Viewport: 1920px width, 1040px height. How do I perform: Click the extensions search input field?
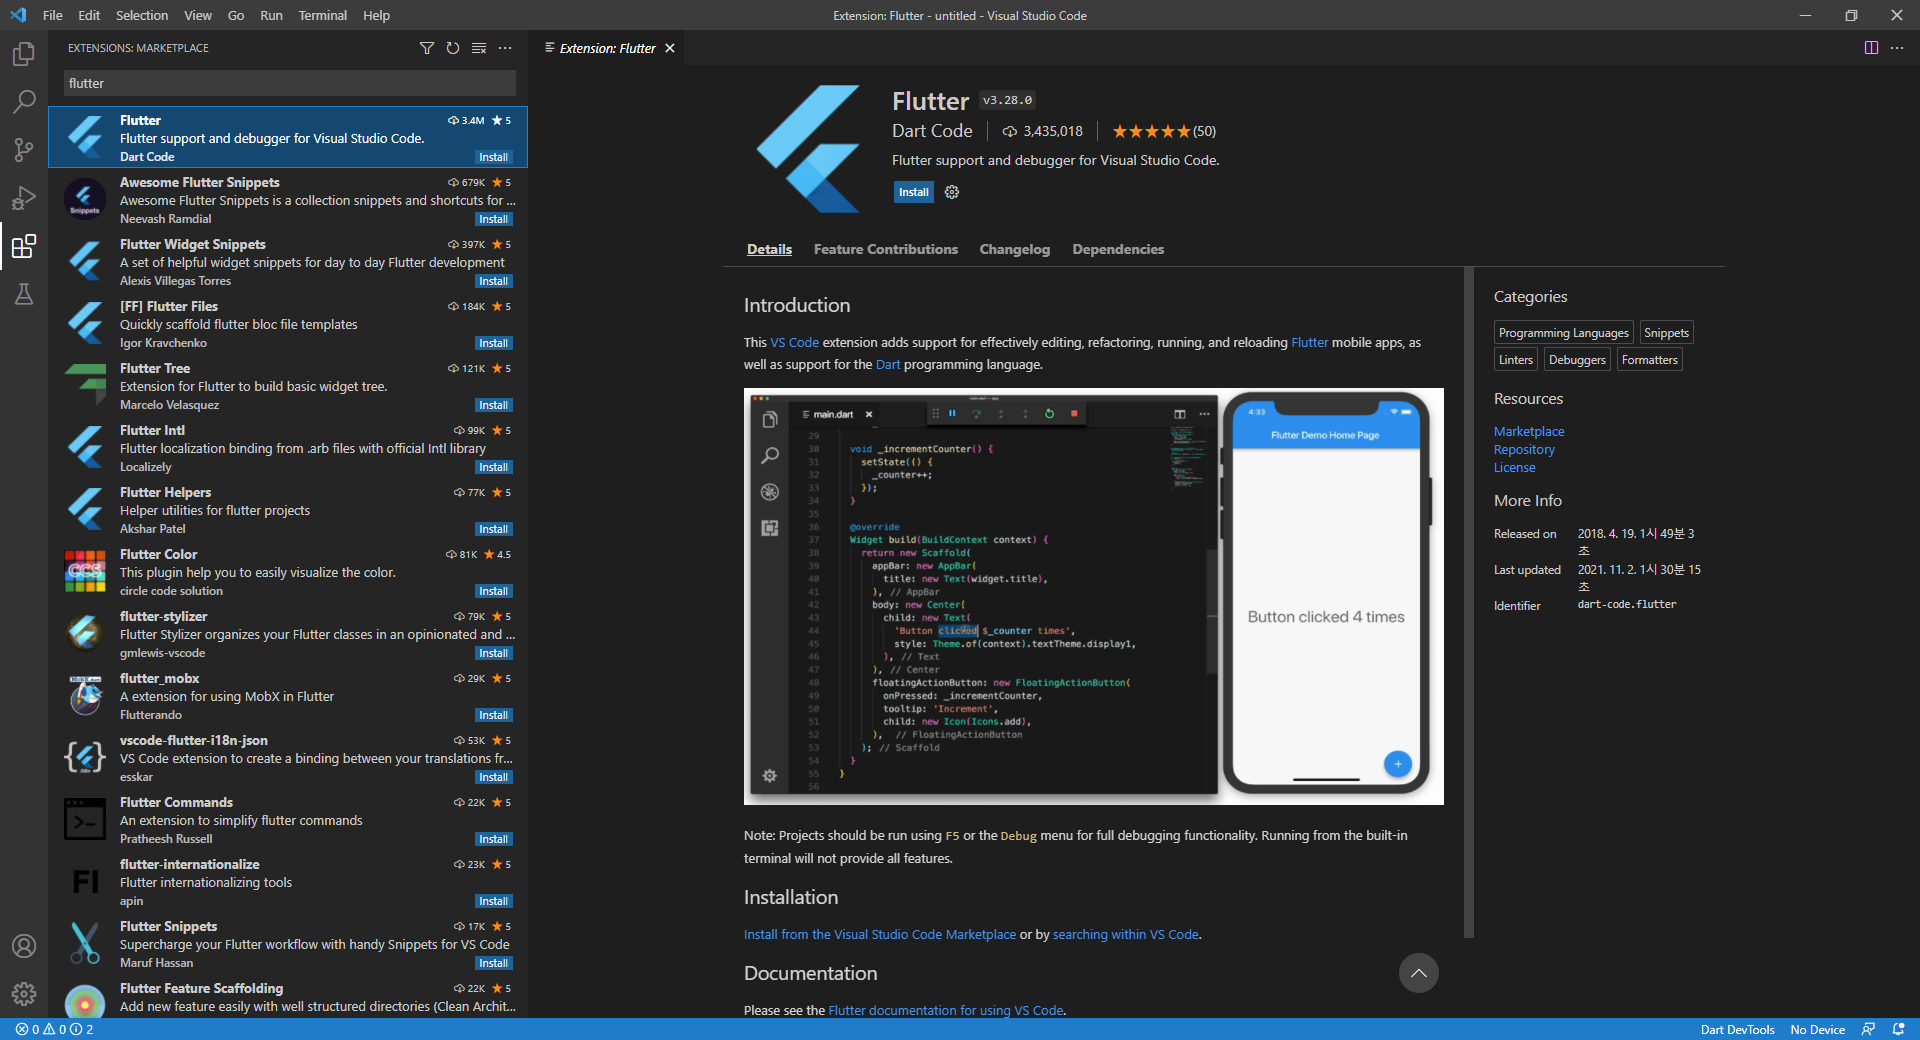[x=290, y=83]
